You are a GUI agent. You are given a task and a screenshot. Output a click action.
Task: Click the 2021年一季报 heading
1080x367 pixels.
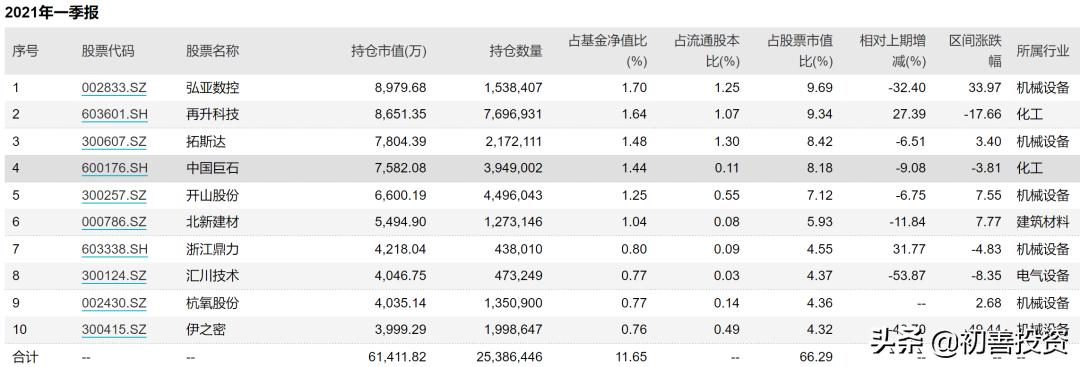click(53, 12)
